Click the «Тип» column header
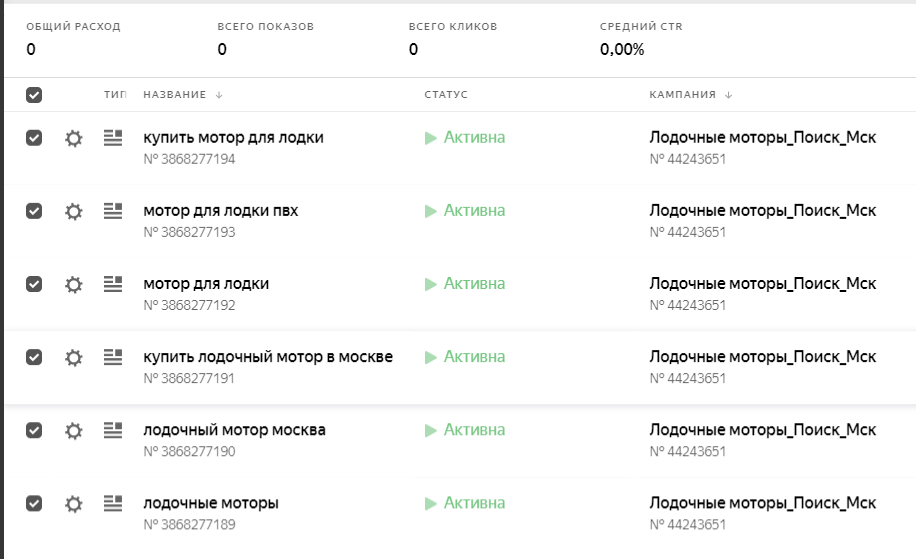 click(x=114, y=95)
